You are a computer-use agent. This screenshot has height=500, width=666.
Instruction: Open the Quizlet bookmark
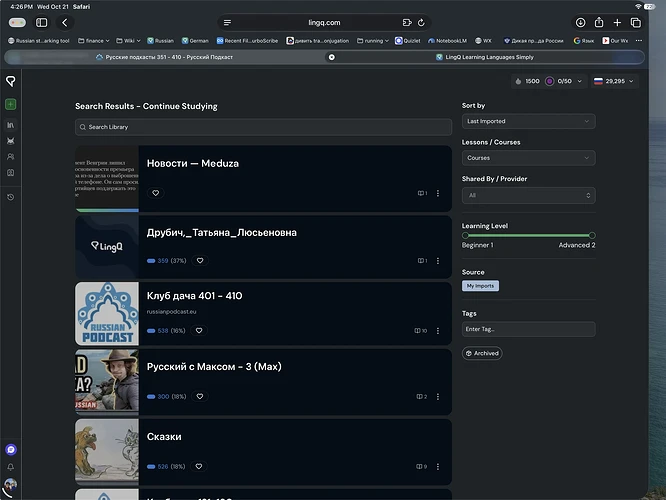[x=407, y=41]
